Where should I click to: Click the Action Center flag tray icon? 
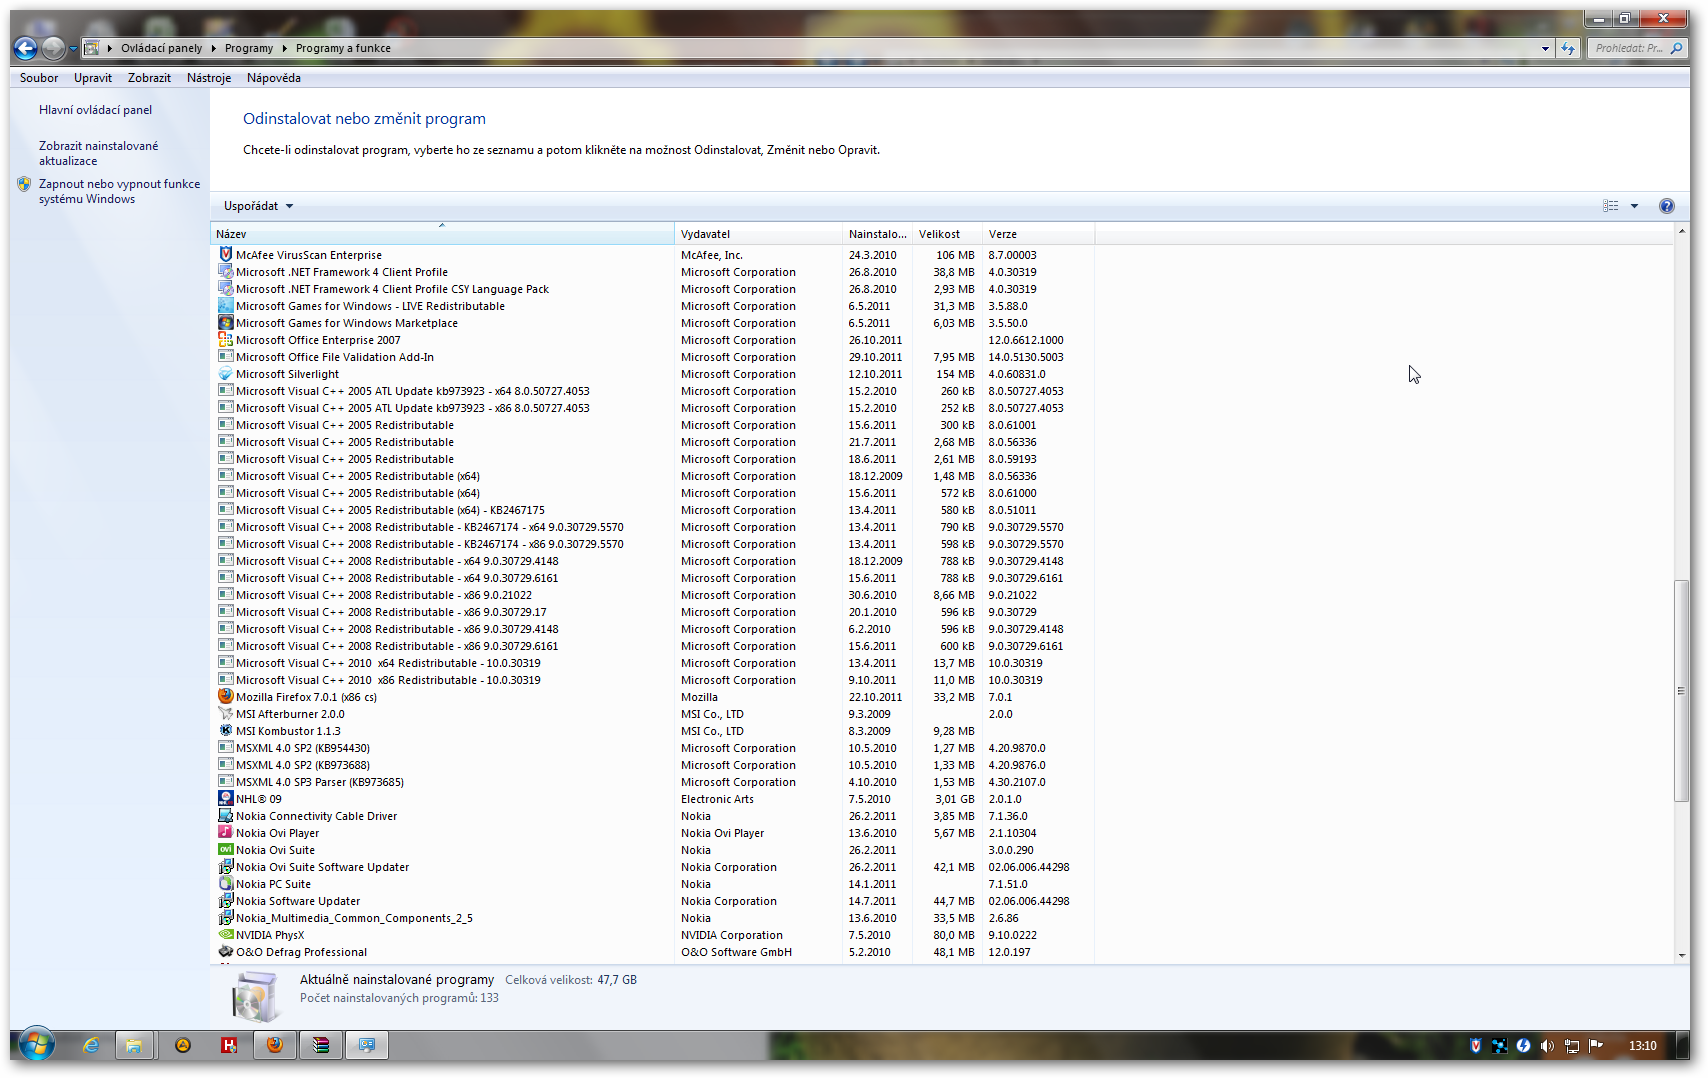pyautogui.click(x=1596, y=1046)
